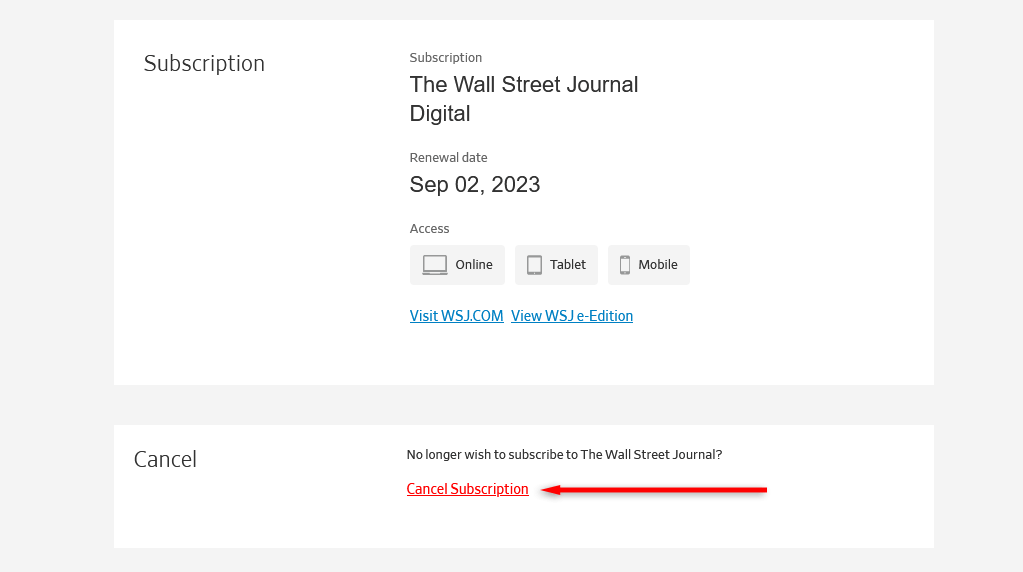Click the Sep 02, 2023 renewal date
This screenshot has width=1023, height=572.
(475, 184)
